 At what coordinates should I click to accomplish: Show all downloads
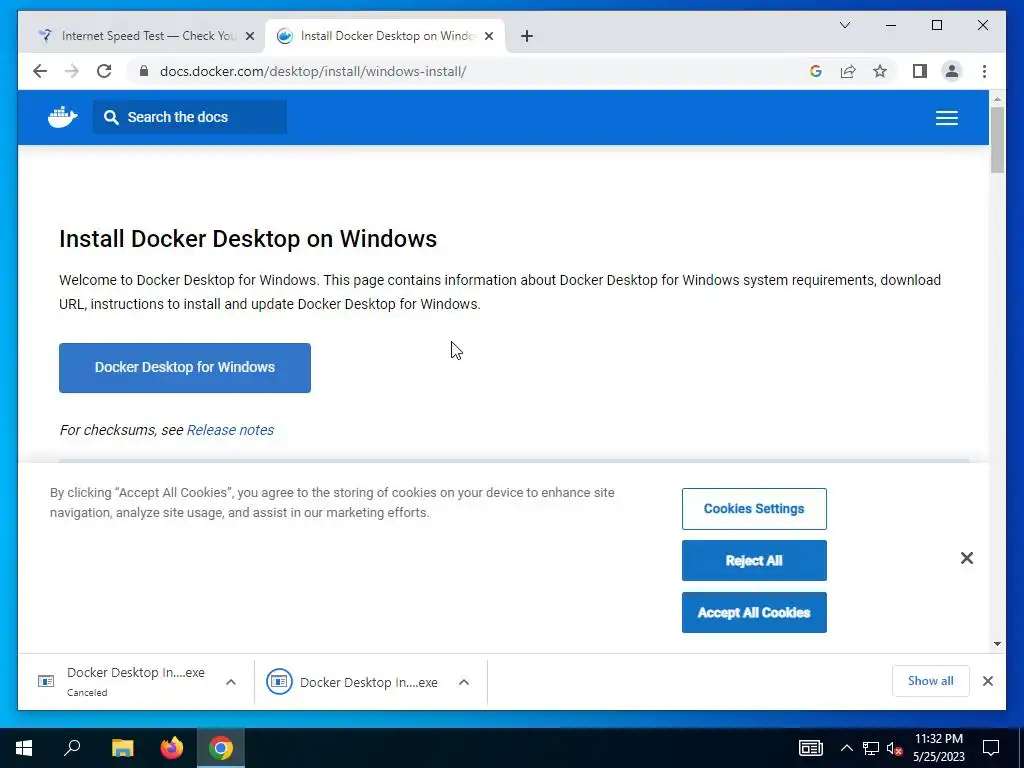click(931, 681)
